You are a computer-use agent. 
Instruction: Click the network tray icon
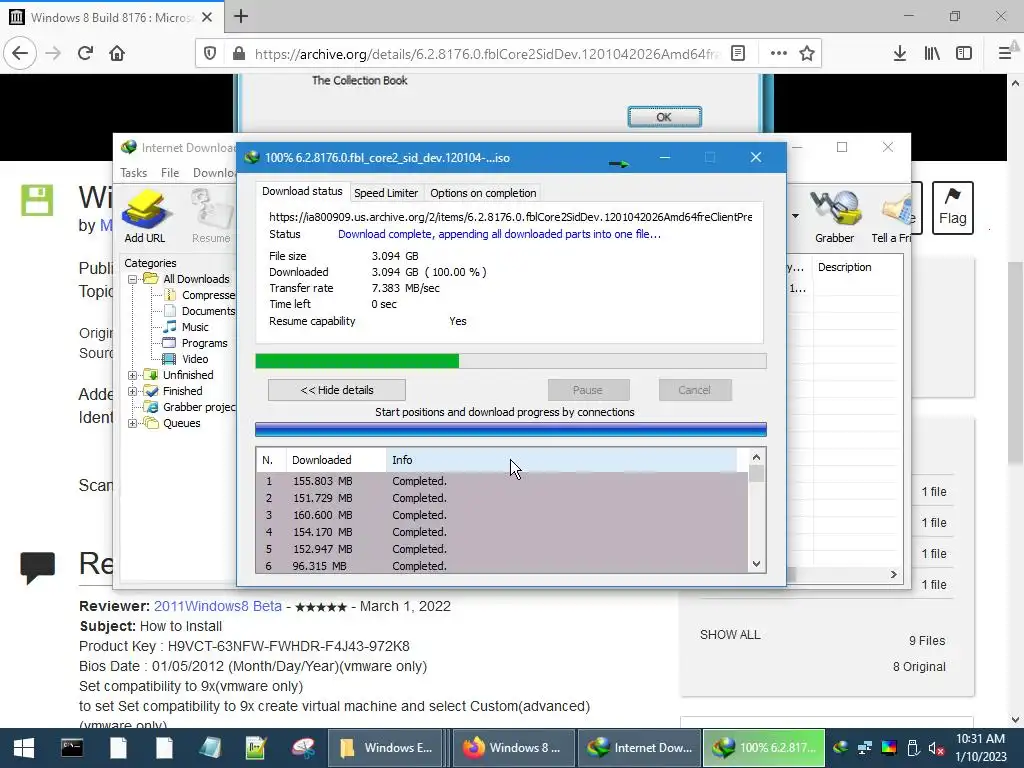(865, 748)
